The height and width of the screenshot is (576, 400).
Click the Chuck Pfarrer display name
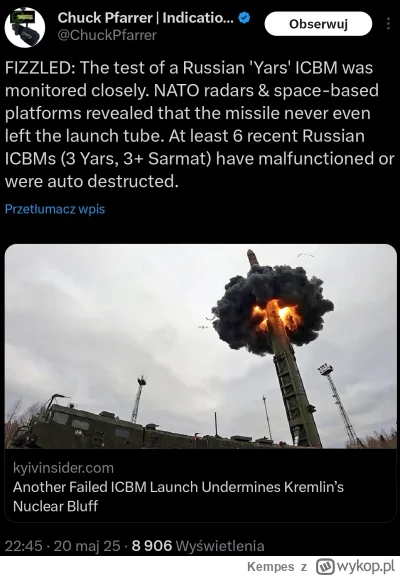point(145,18)
